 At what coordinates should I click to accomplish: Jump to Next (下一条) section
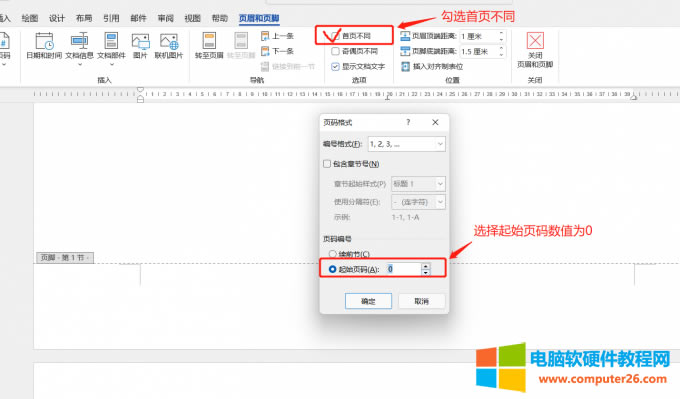[278, 51]
